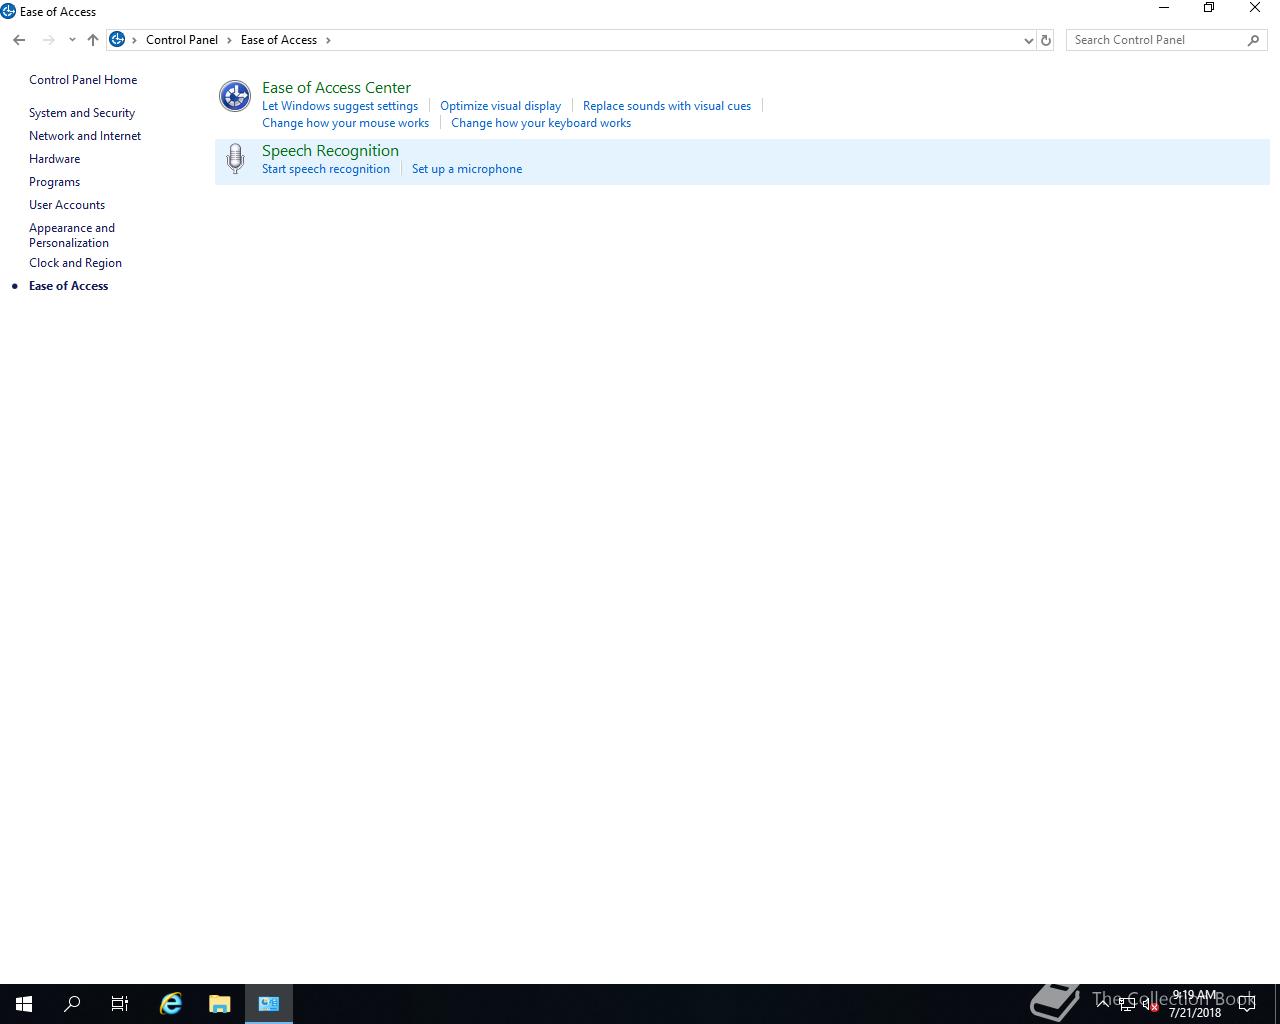
Task: Open the Ease of Access Center icon
Action: (235, 96)
